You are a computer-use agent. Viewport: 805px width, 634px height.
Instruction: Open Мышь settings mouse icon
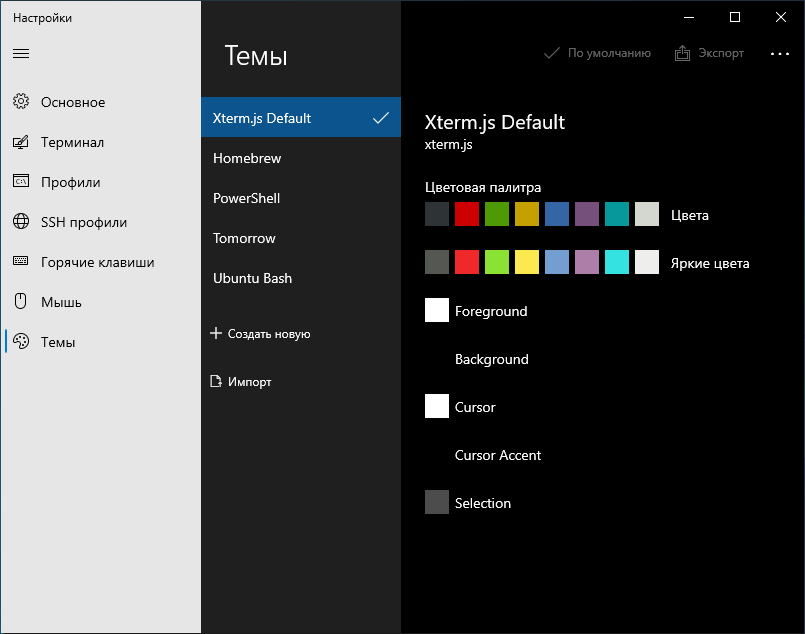click(x=20, y=302)
